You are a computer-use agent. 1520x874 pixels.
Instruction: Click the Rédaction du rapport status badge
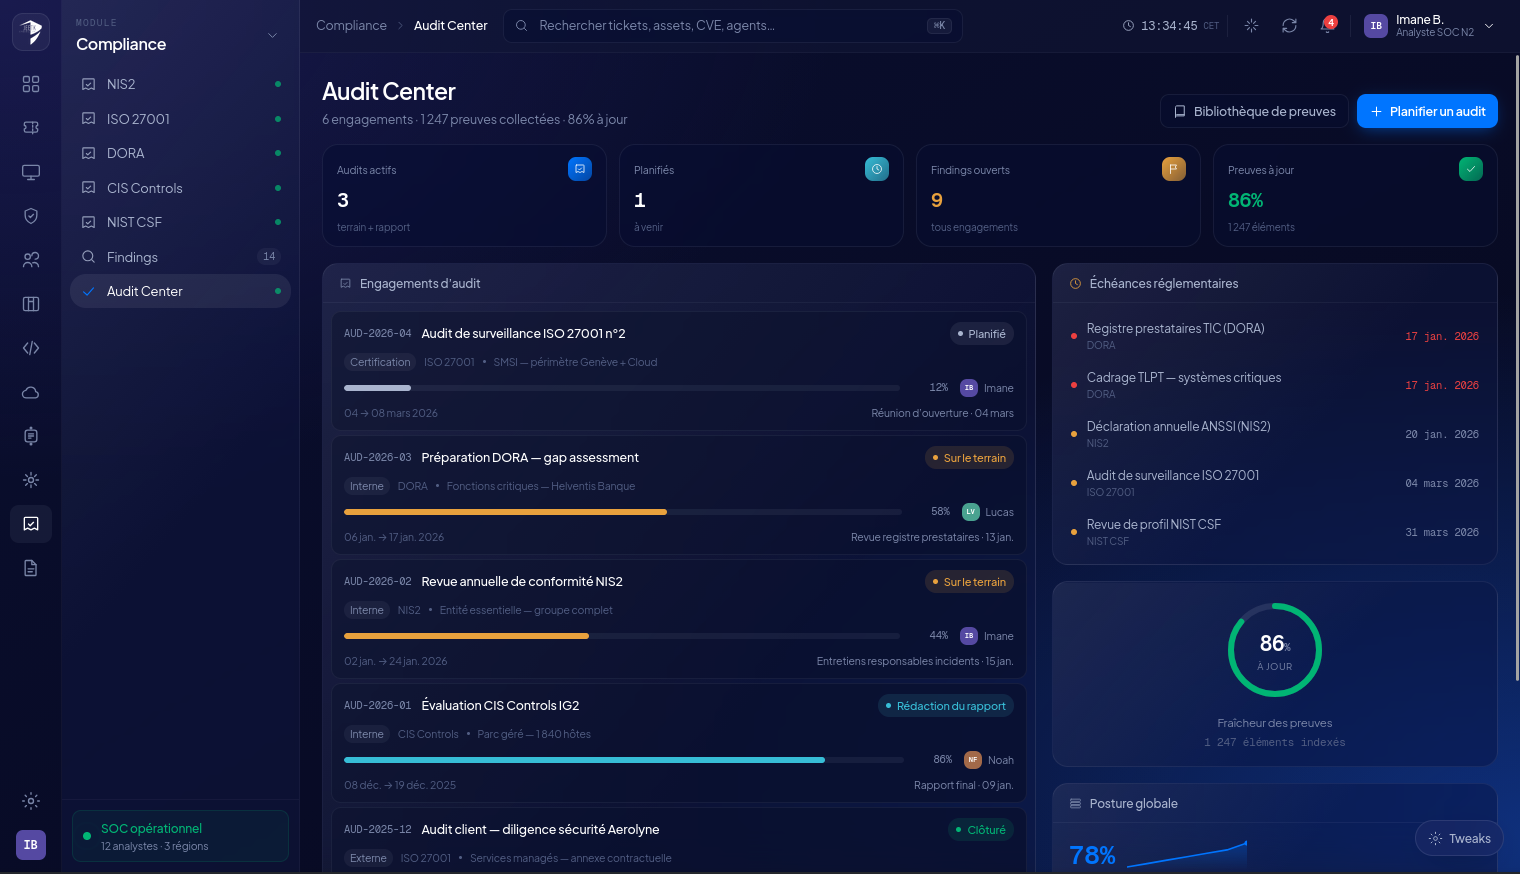(x=946, y=706)
